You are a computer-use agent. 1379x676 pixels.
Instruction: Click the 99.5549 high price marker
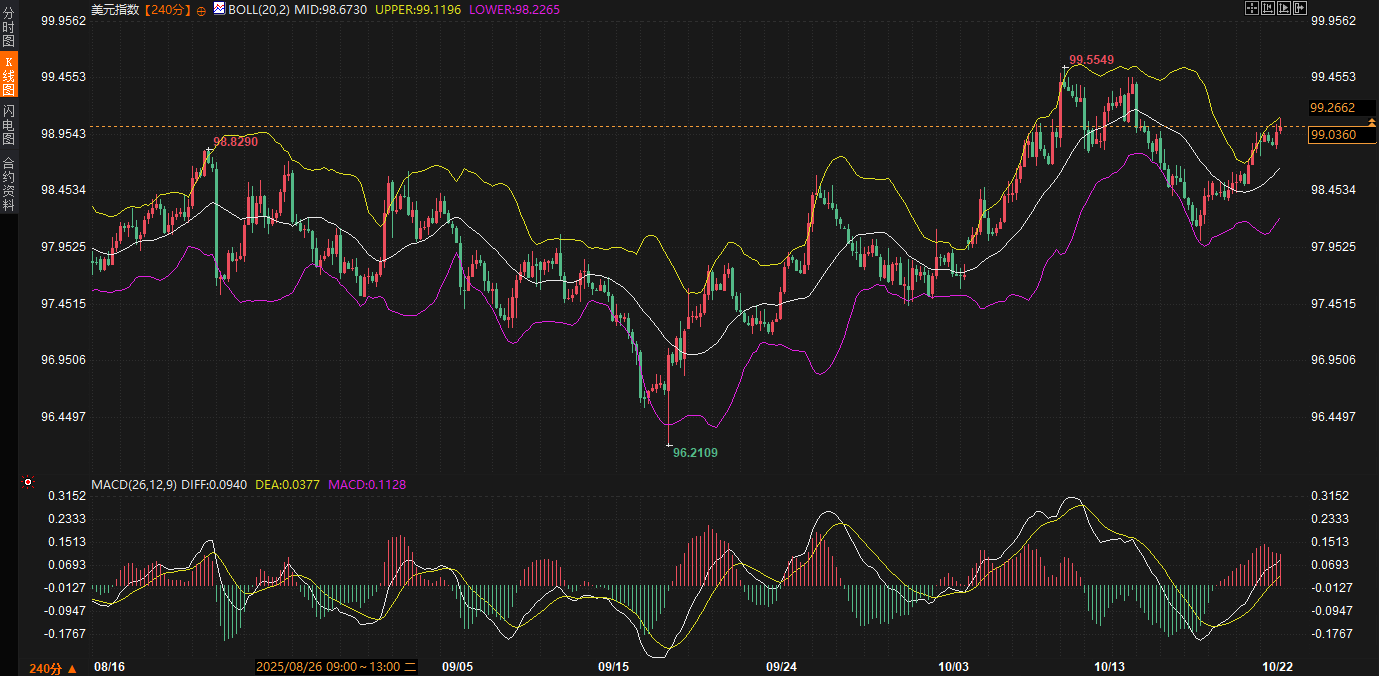[x=1091, y=60]
